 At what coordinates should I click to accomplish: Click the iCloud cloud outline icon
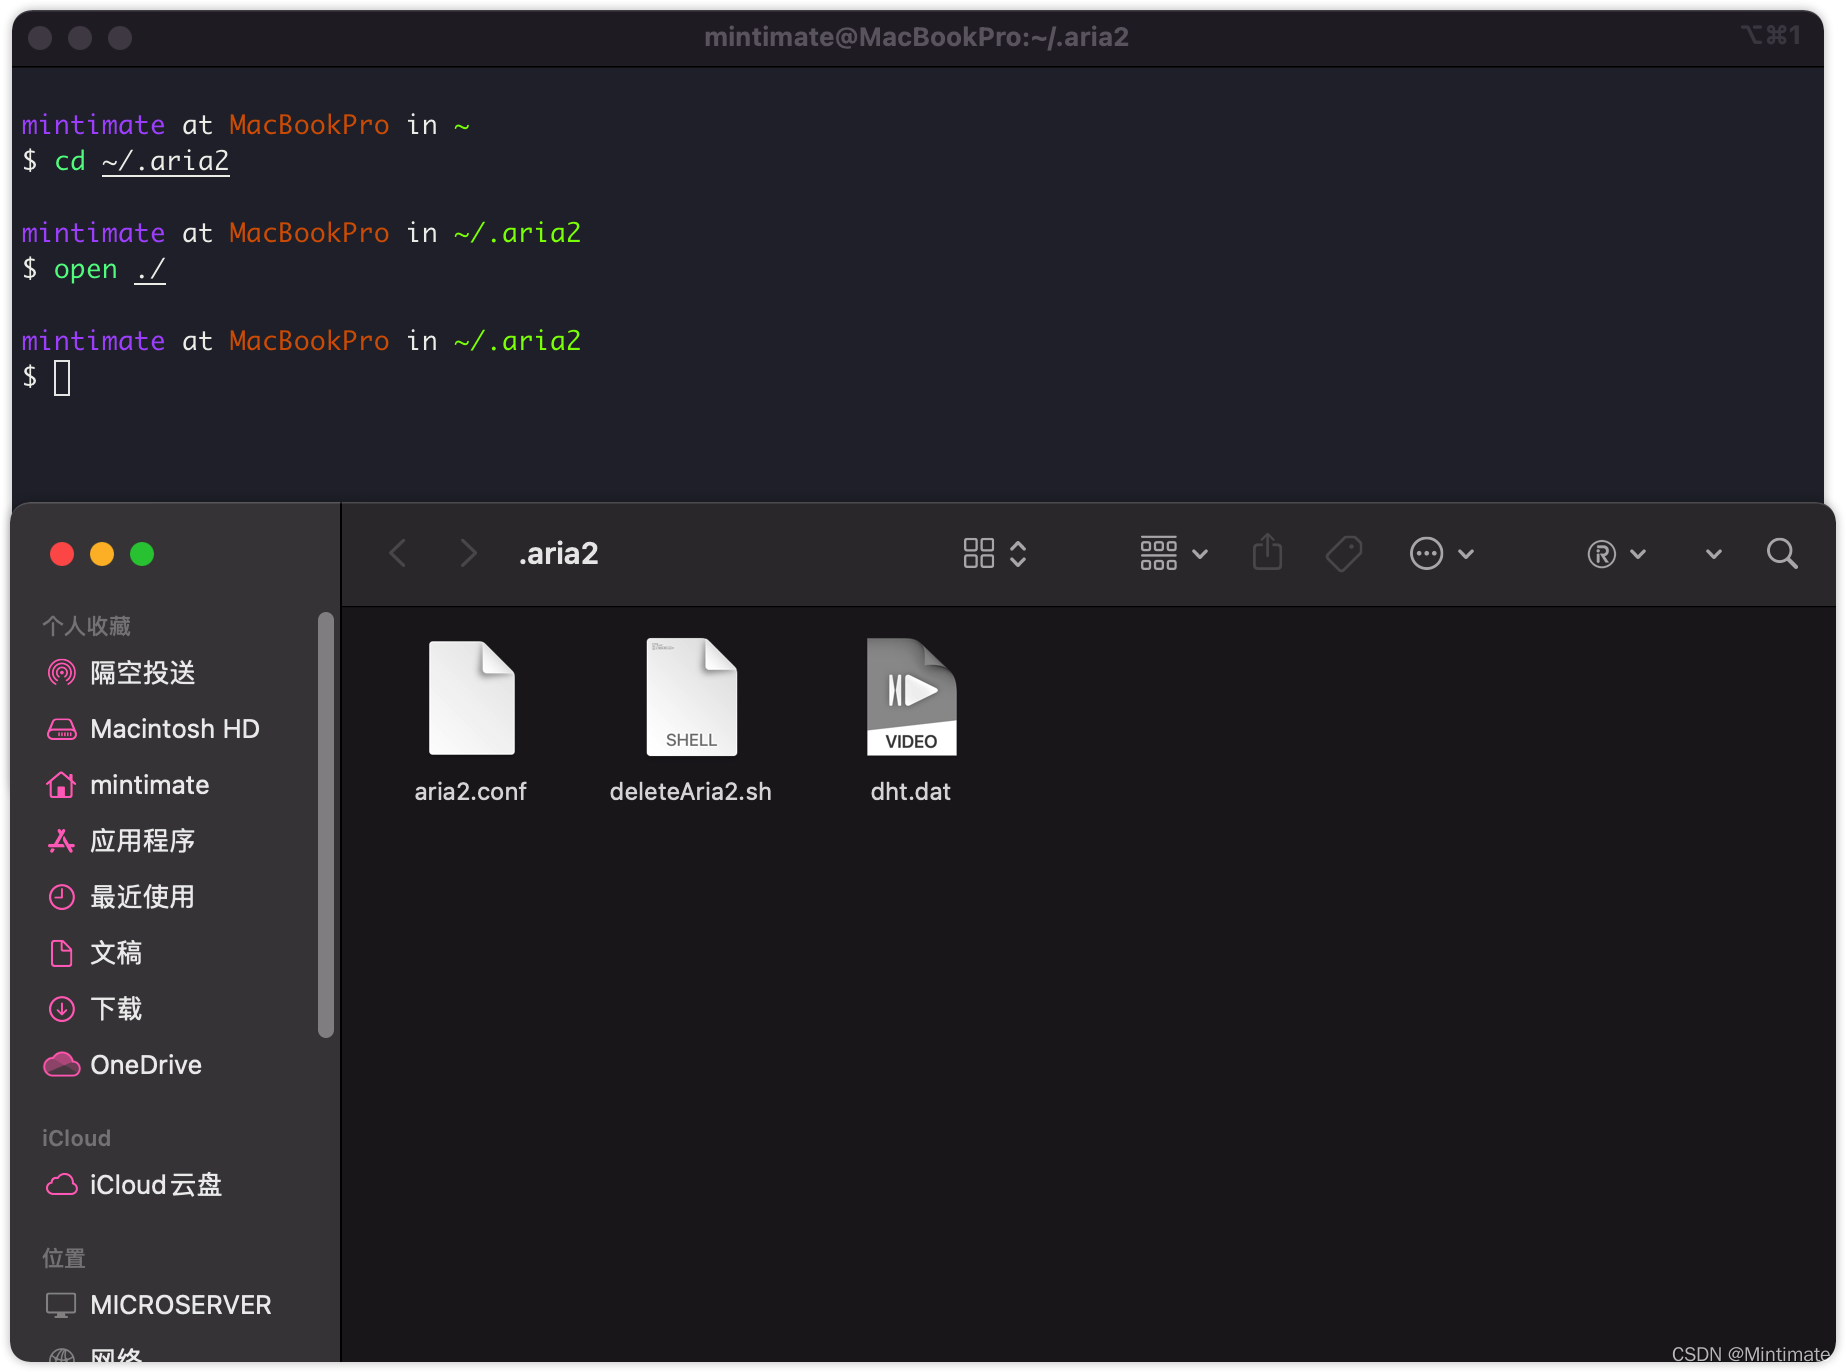pyautogui.click(x=62, y=1185)
